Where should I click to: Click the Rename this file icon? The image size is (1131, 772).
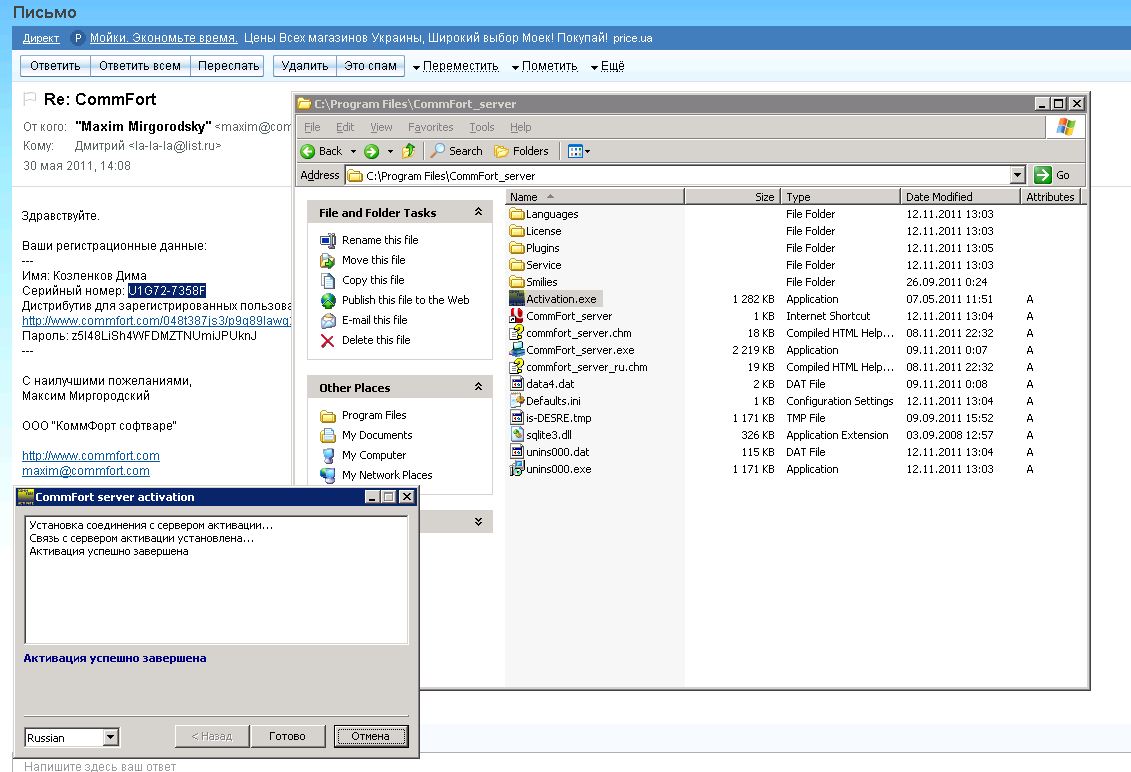tap(327, 240)
